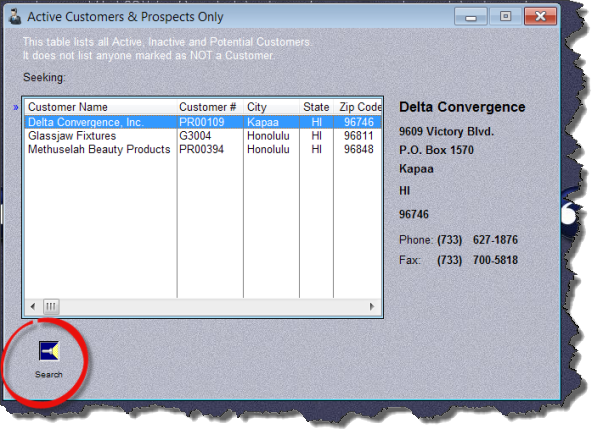
Task: Click address 9609 Victory Blvd.
Action: [x=446, y=132]
